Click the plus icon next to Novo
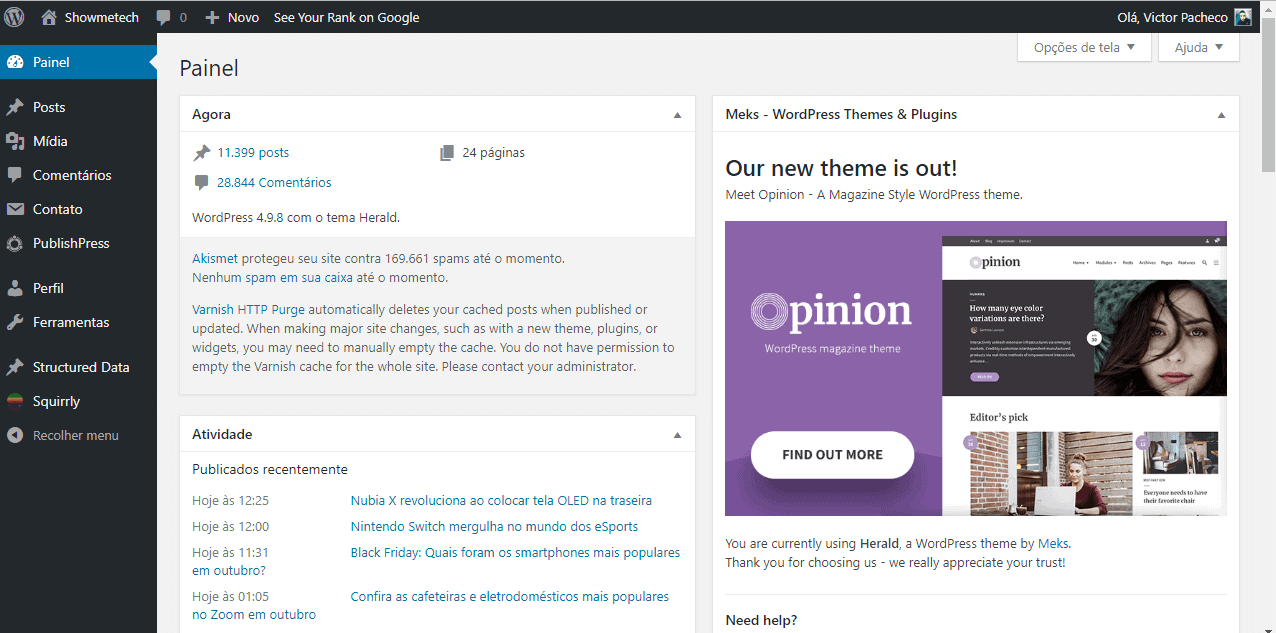 click(x=212, y=18)
